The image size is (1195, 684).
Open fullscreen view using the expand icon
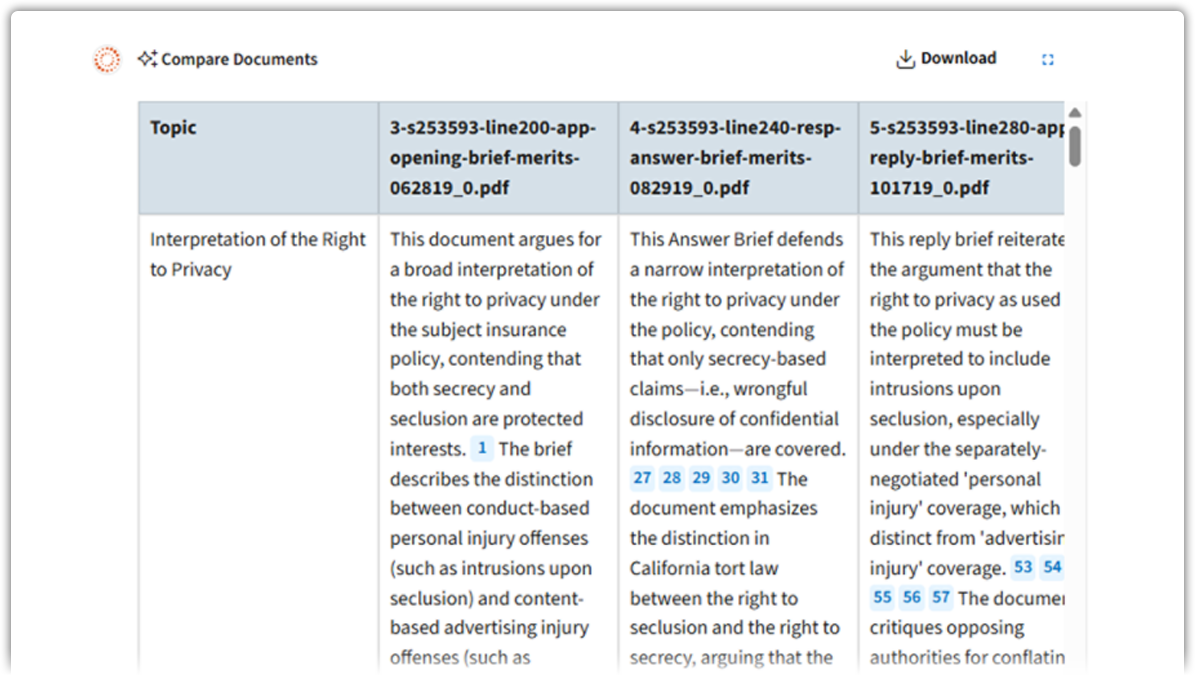pos(1048,59)
